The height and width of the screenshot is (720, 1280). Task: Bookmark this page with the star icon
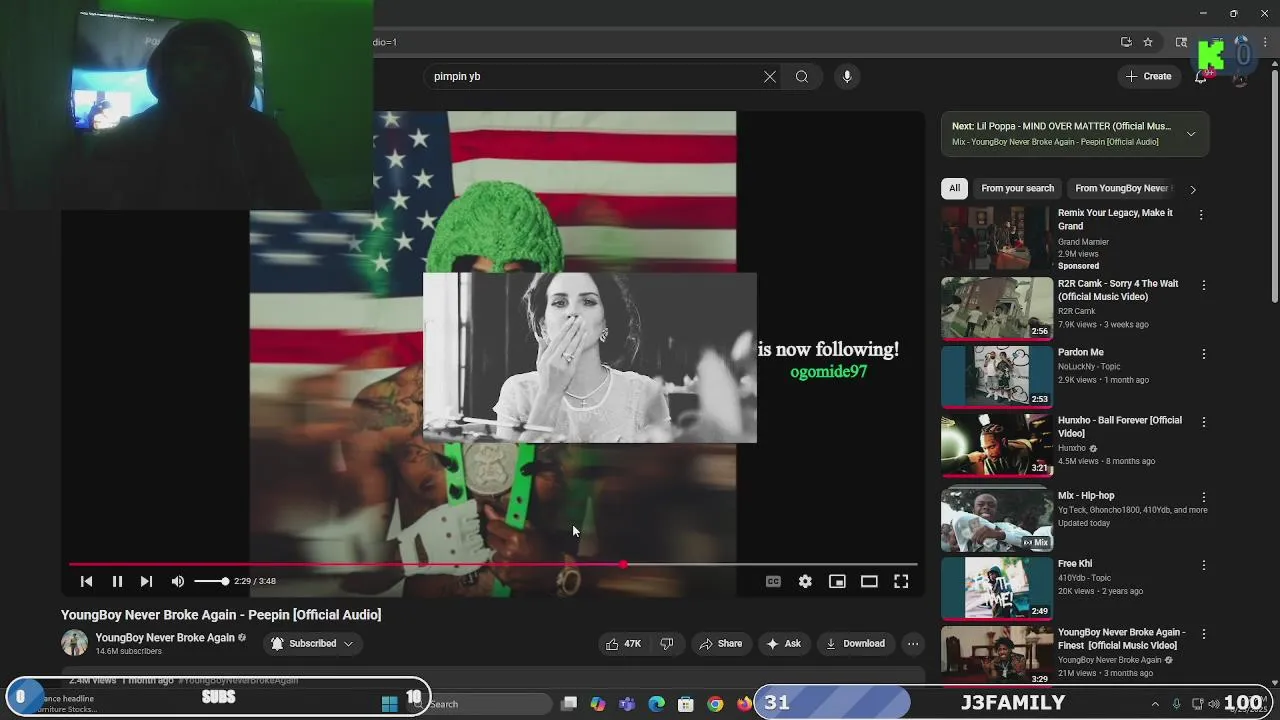[x=1148, y=42]
